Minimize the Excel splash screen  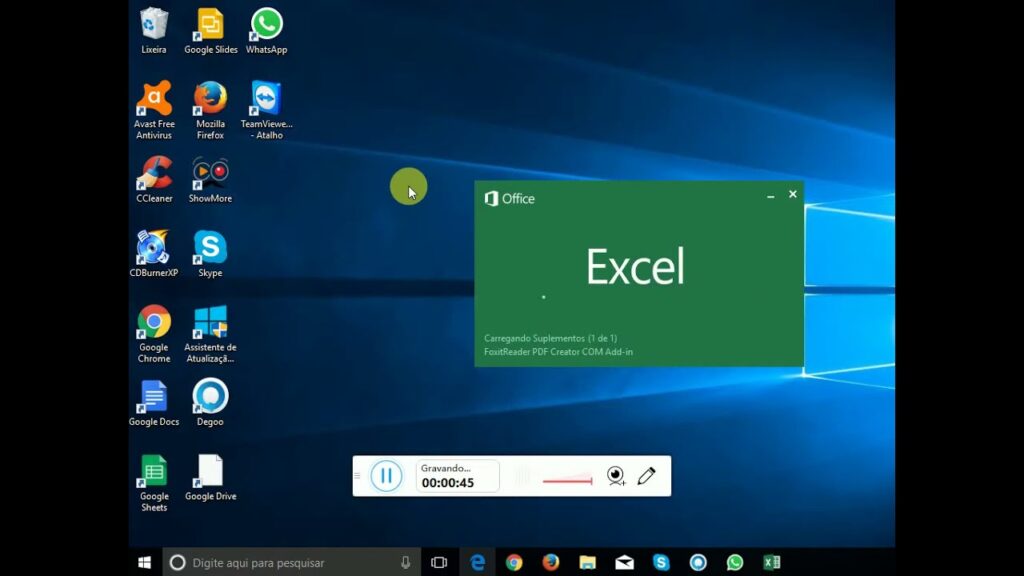(771, 195)
